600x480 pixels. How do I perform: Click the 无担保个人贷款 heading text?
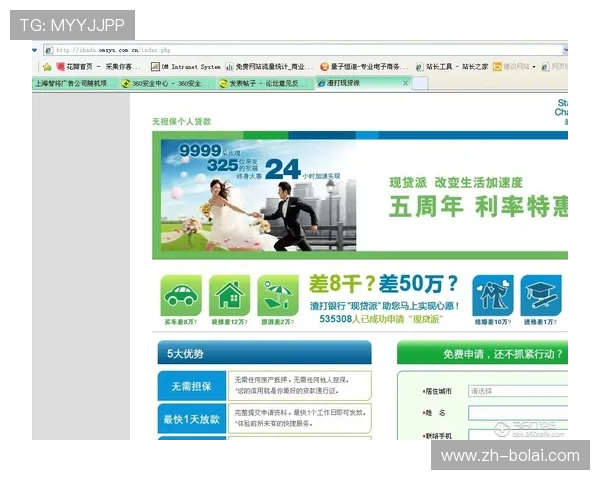182,122
